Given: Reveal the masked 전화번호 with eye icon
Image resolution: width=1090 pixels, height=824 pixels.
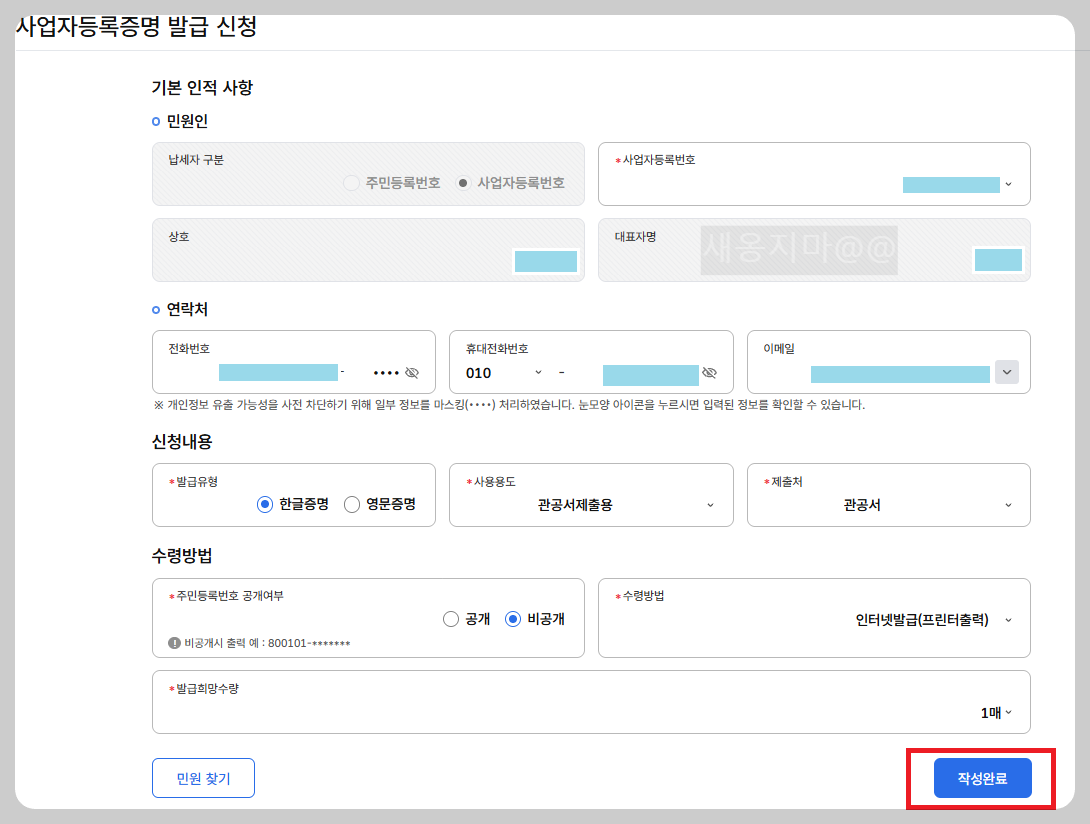Looking at the screenshot, I should (x=412, y=373).
